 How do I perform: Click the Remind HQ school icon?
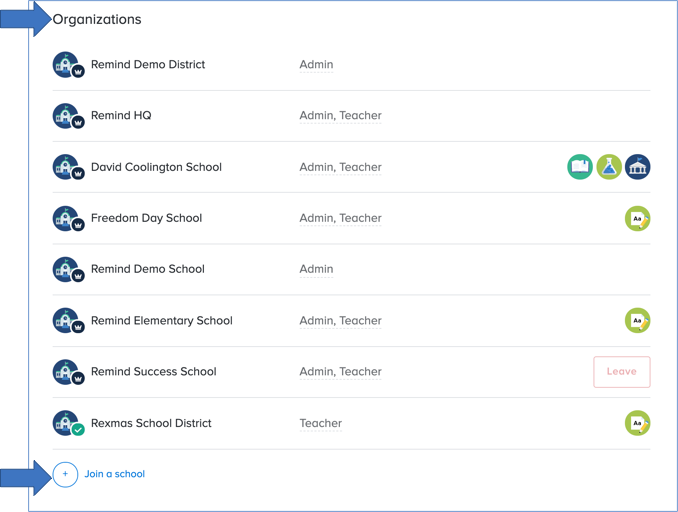click(x=68, y=116)
